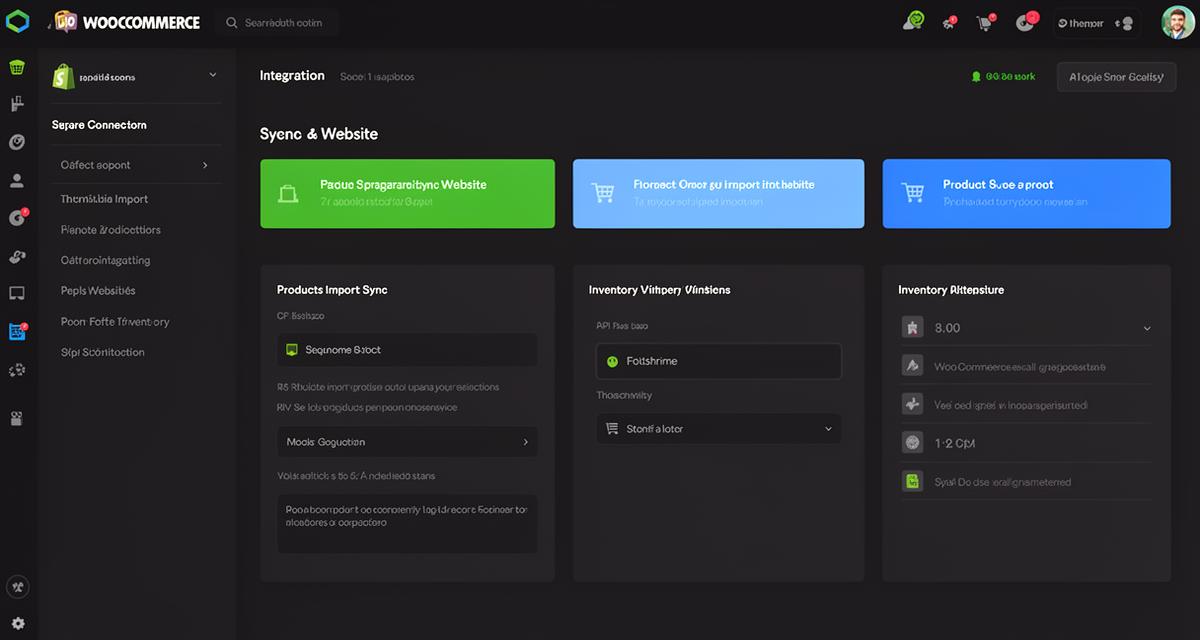Click into the search field in top bar
The image size is (1200, 640).
click(x=277, y=22)
